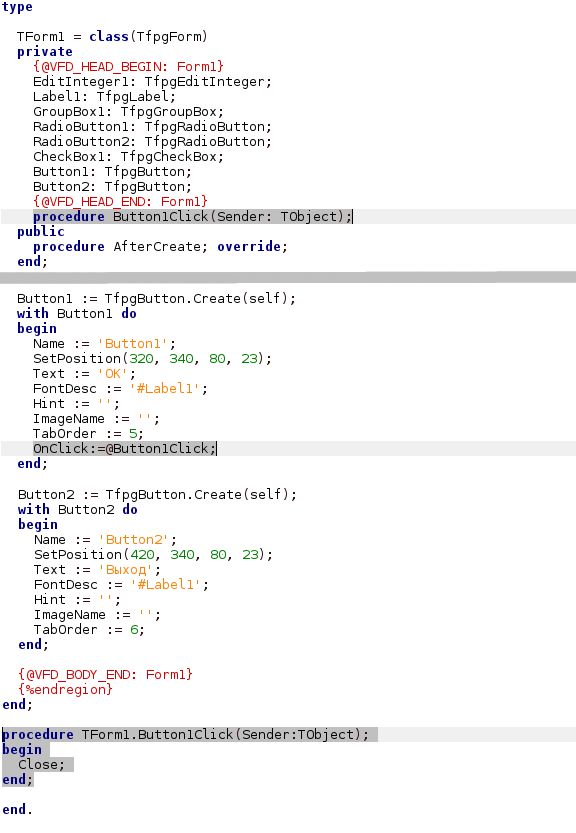Viewport: 576px width, 833px height.
Task: Click the 'Close;' statement in Button1Click
Action: coord(41,764)
